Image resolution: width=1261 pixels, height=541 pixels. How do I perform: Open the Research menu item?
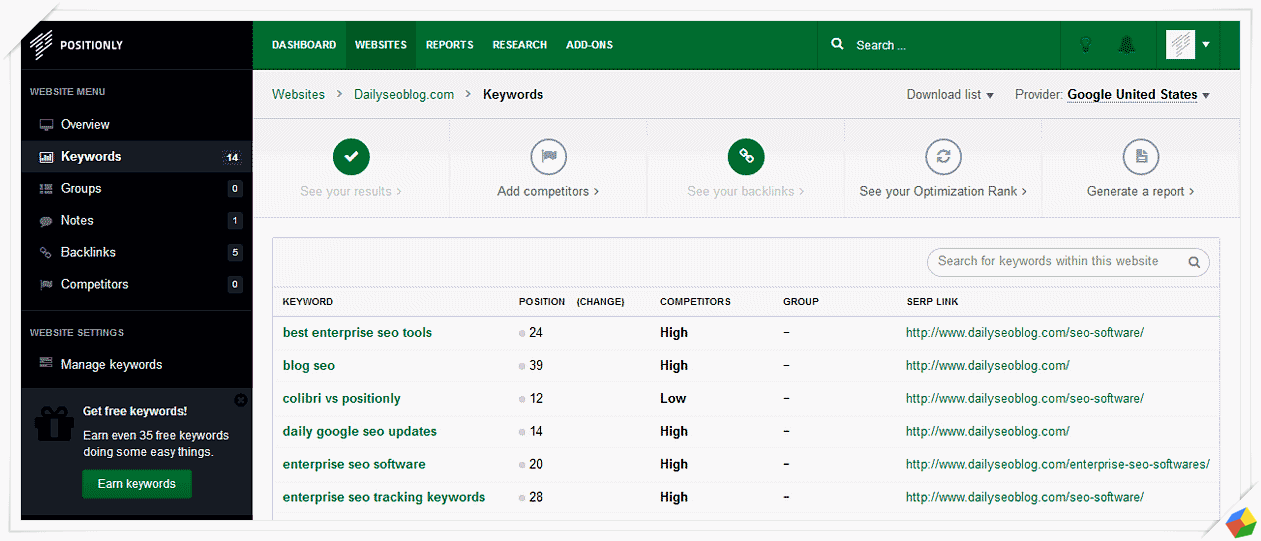pos(519,45)
